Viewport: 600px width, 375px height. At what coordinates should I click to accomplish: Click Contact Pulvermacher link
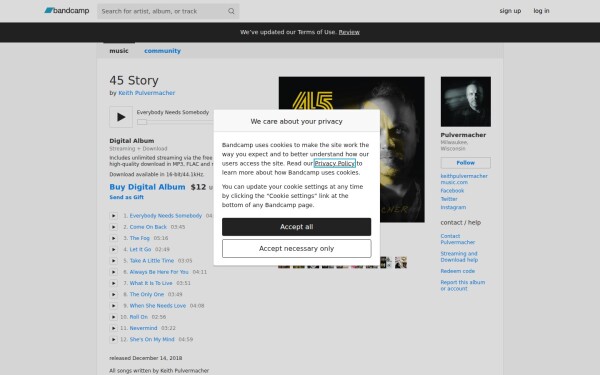tap(458, 239)
